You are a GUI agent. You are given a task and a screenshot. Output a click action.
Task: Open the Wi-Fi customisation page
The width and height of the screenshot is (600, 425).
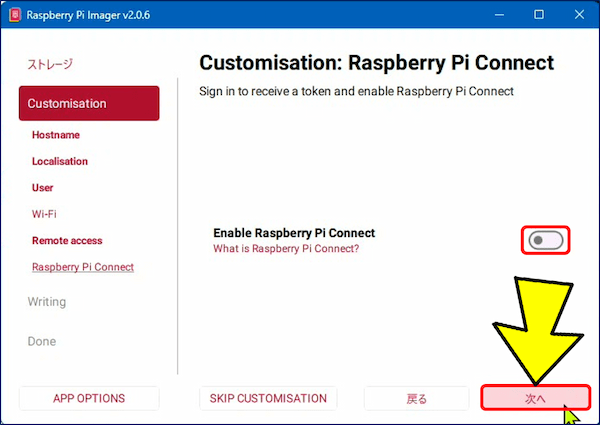pyautogui.click(x=44, y=214)
